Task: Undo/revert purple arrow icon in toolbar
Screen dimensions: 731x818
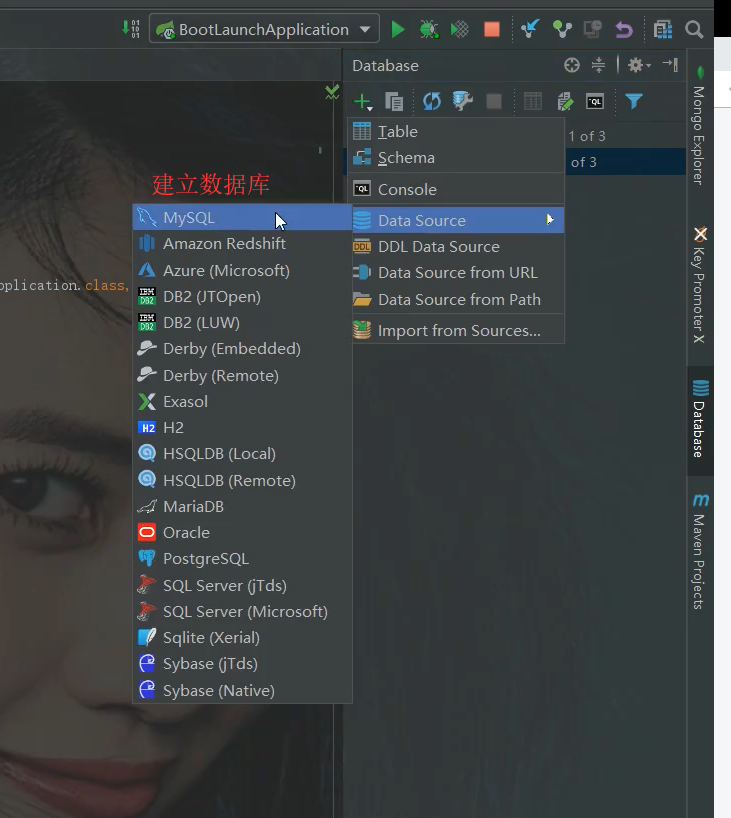Action: coord(624,30)
